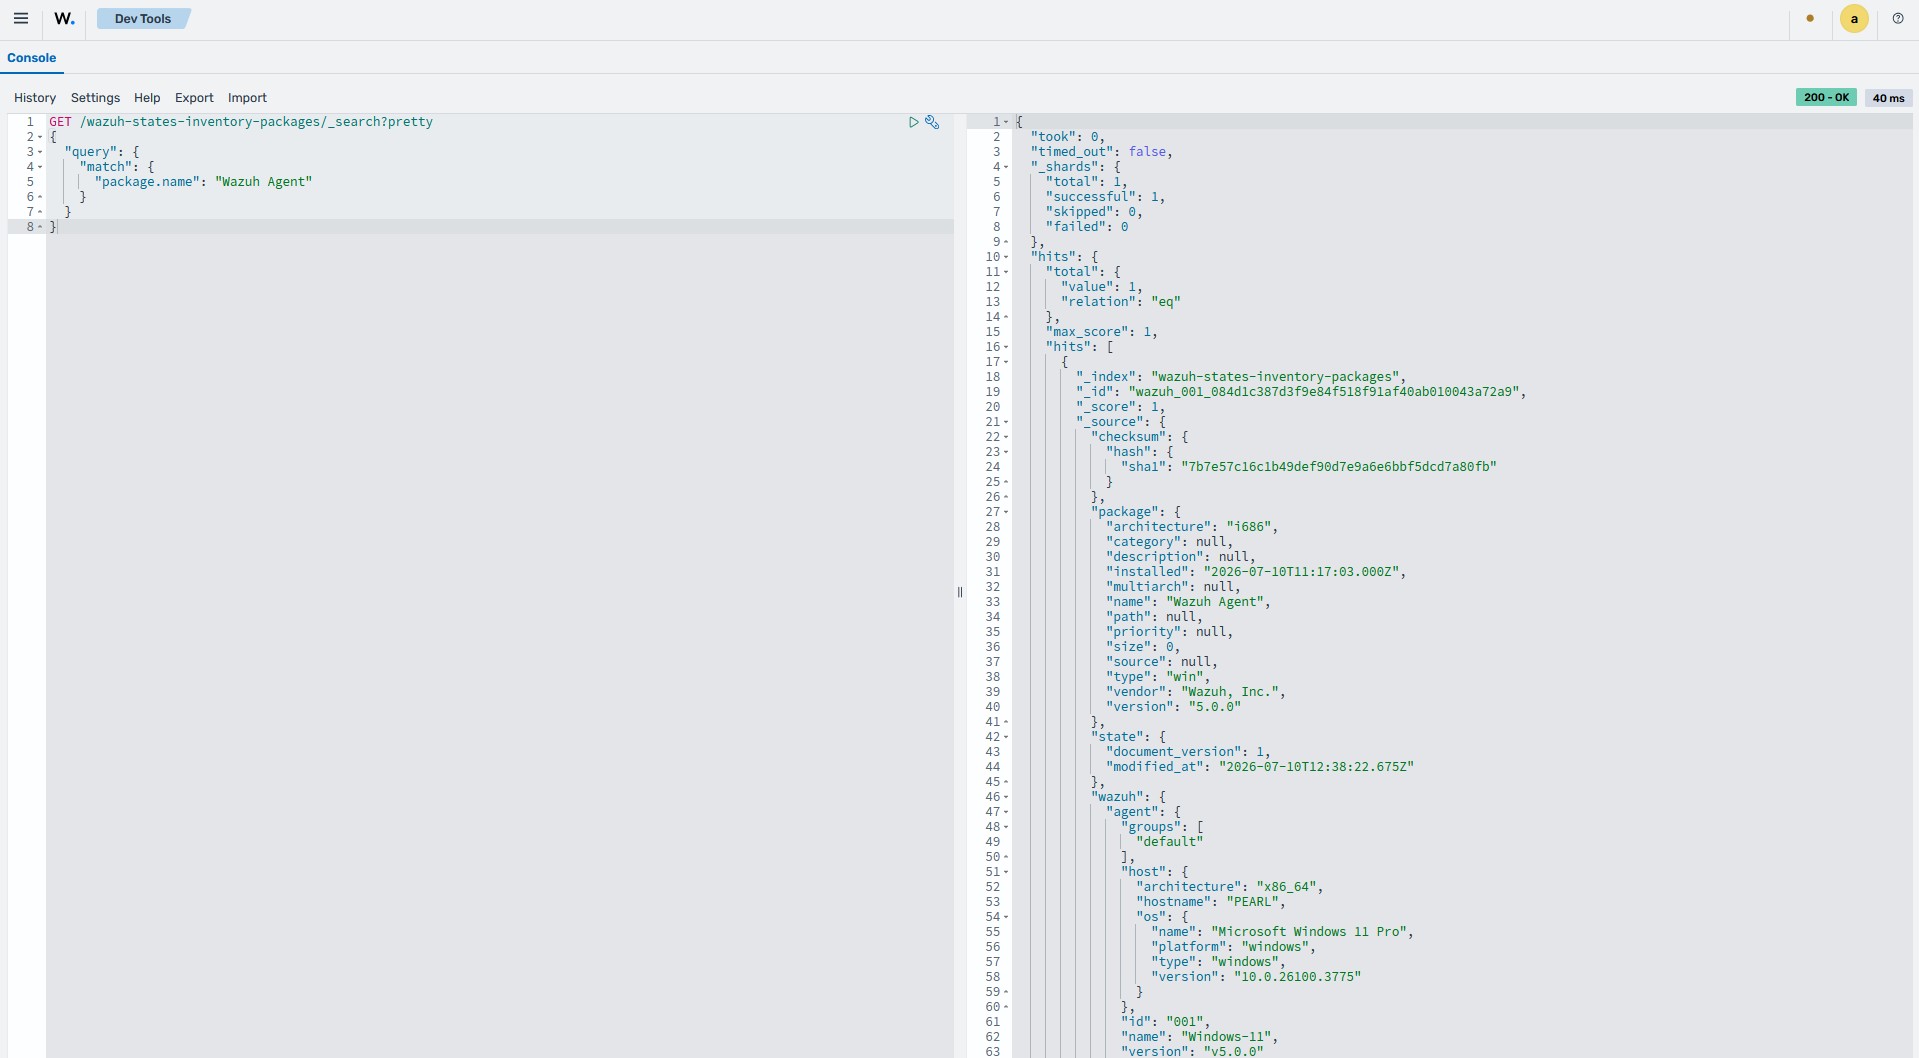Click the Export button
This screenshot has width=1919, height=1058.
coord(194,98)
